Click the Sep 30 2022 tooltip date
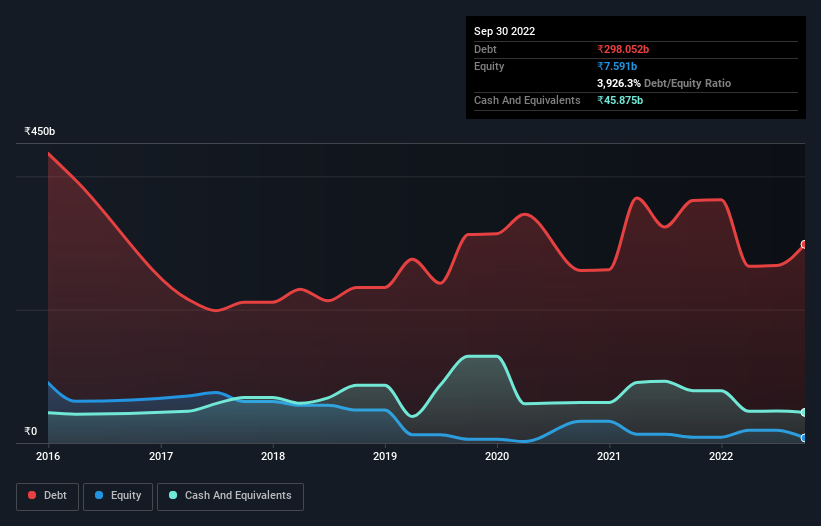The image size is (821, 526). tap(504, 31)
